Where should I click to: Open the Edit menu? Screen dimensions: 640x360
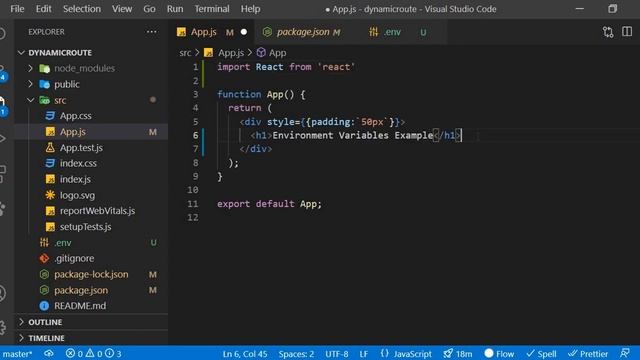point(43,9)
